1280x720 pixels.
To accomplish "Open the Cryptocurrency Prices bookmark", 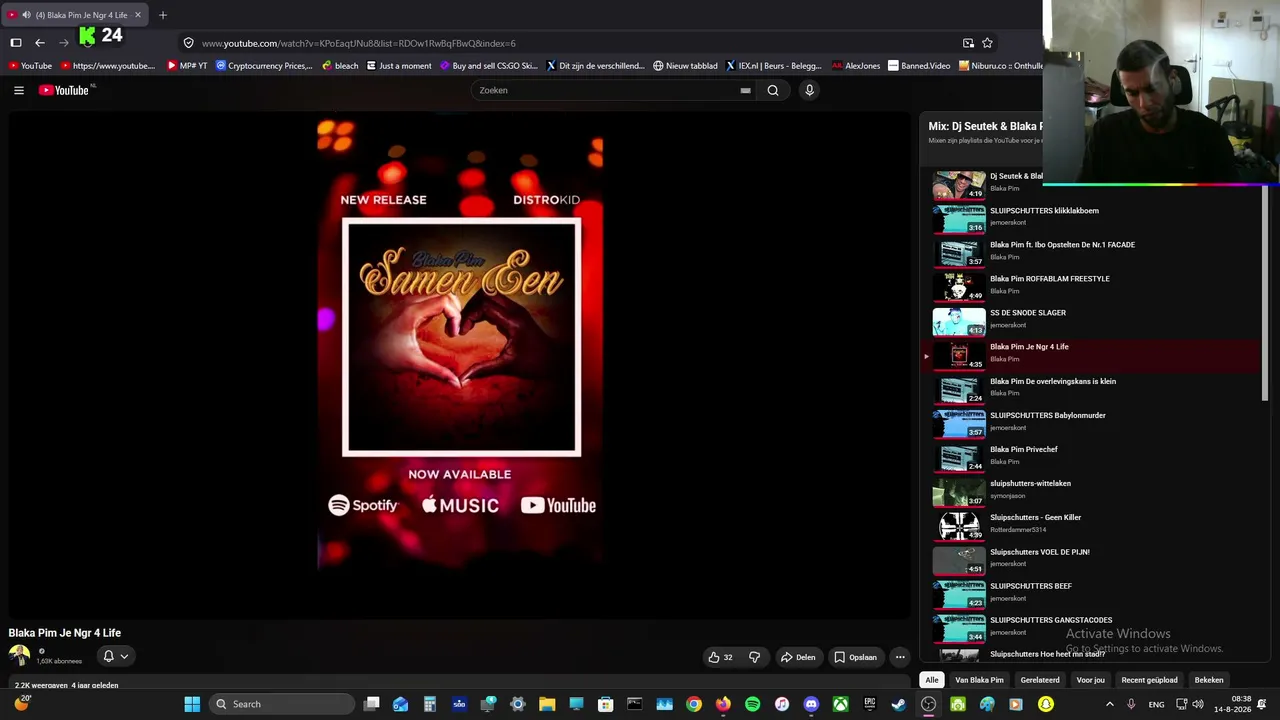I will (x=264, y=66).
